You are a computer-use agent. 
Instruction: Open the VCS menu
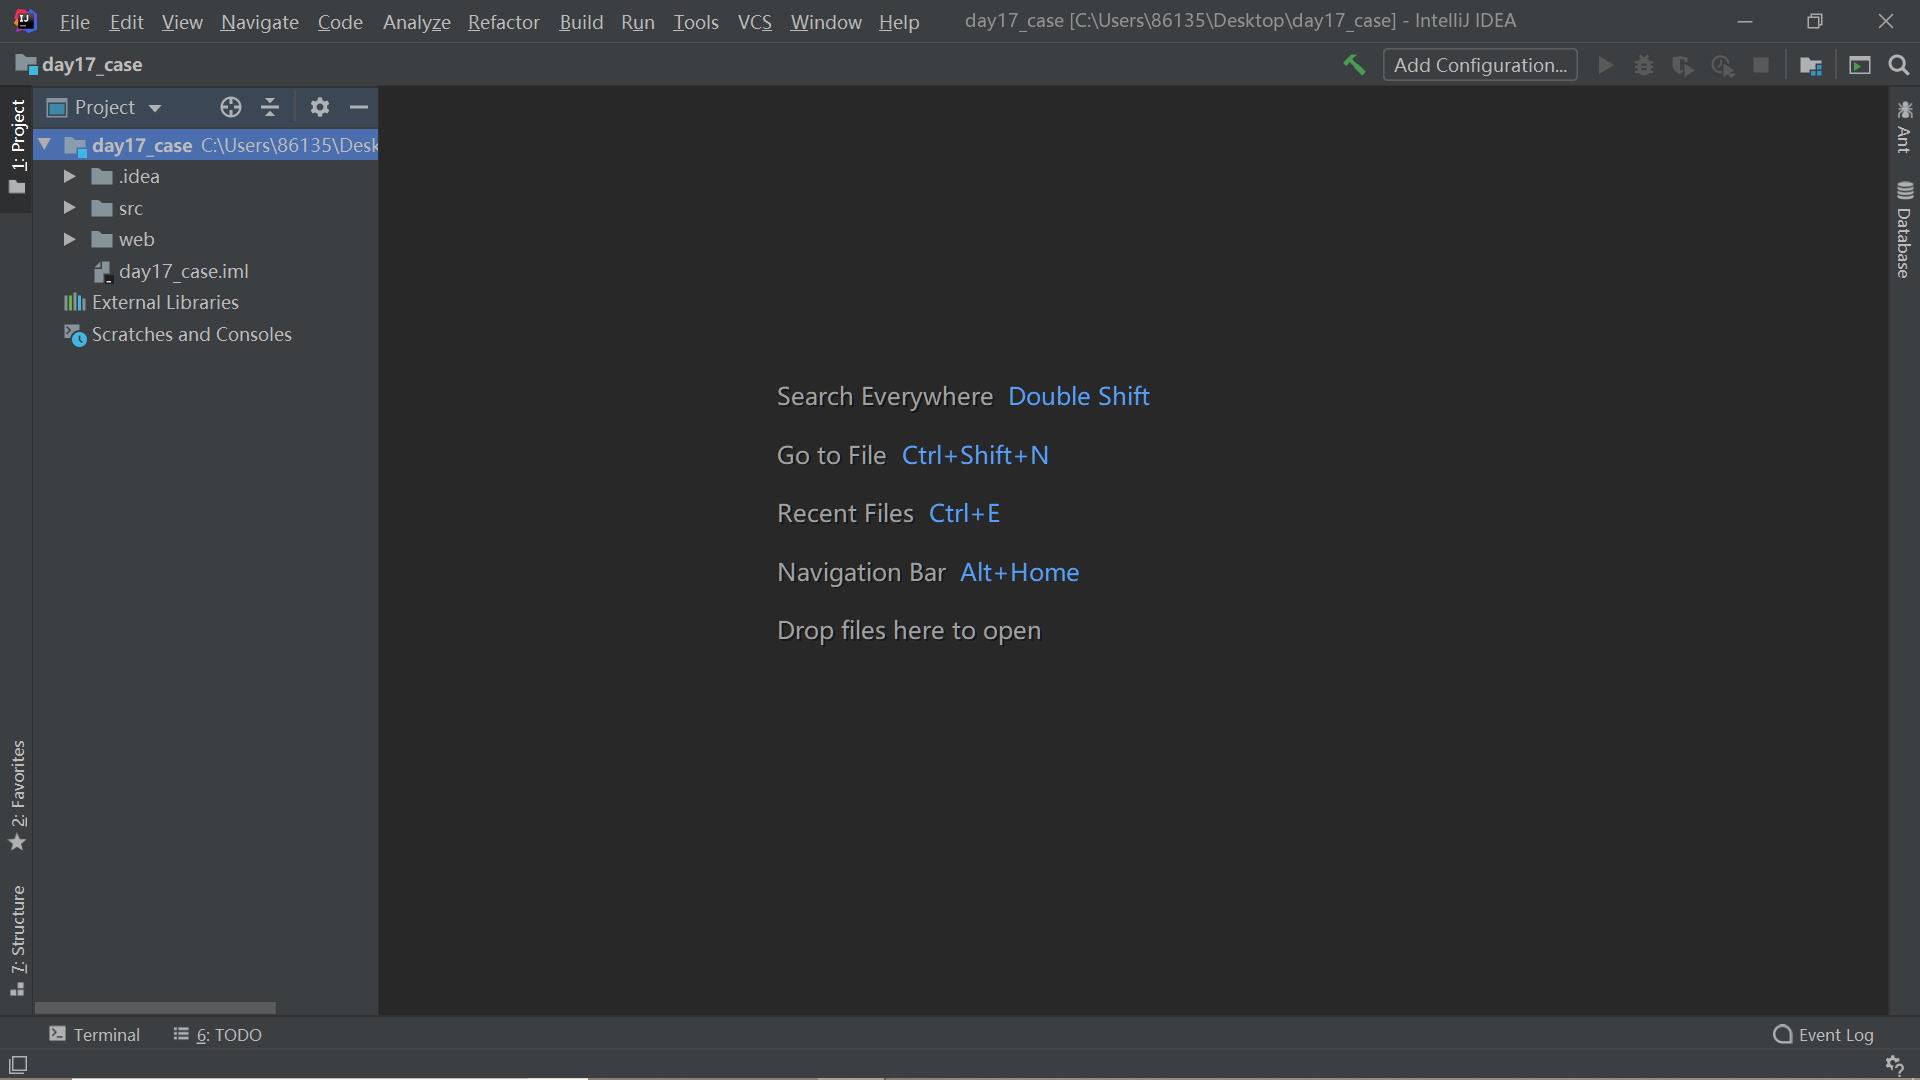[x=754, y=22]
